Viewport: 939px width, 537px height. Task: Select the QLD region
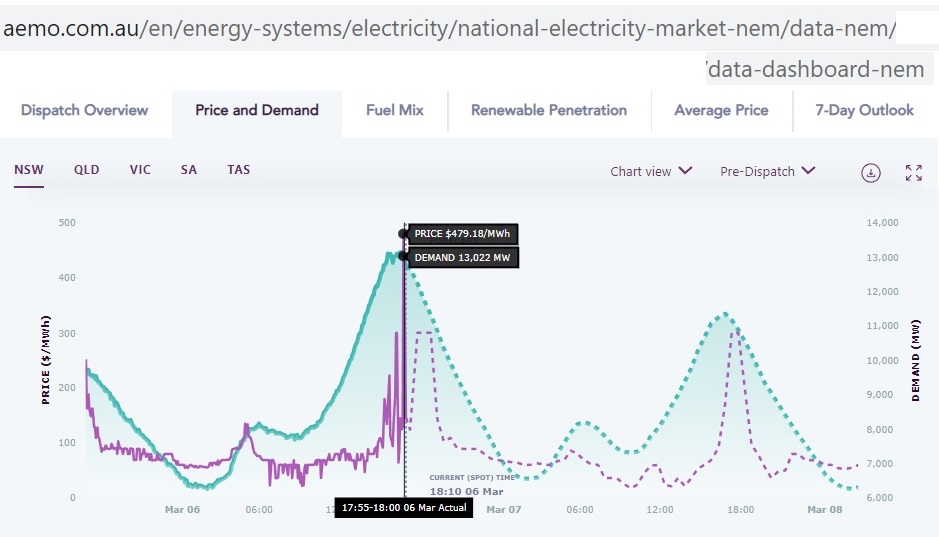87,170
